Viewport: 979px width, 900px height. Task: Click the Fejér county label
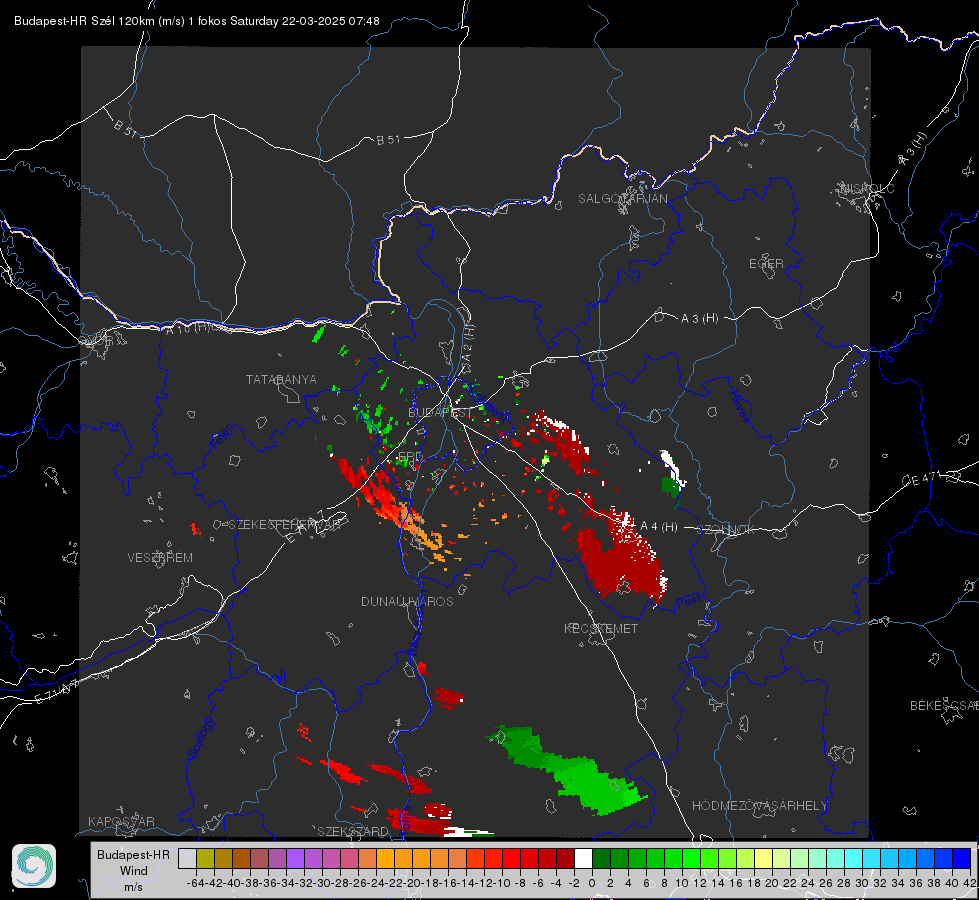[x=223, y=437]
